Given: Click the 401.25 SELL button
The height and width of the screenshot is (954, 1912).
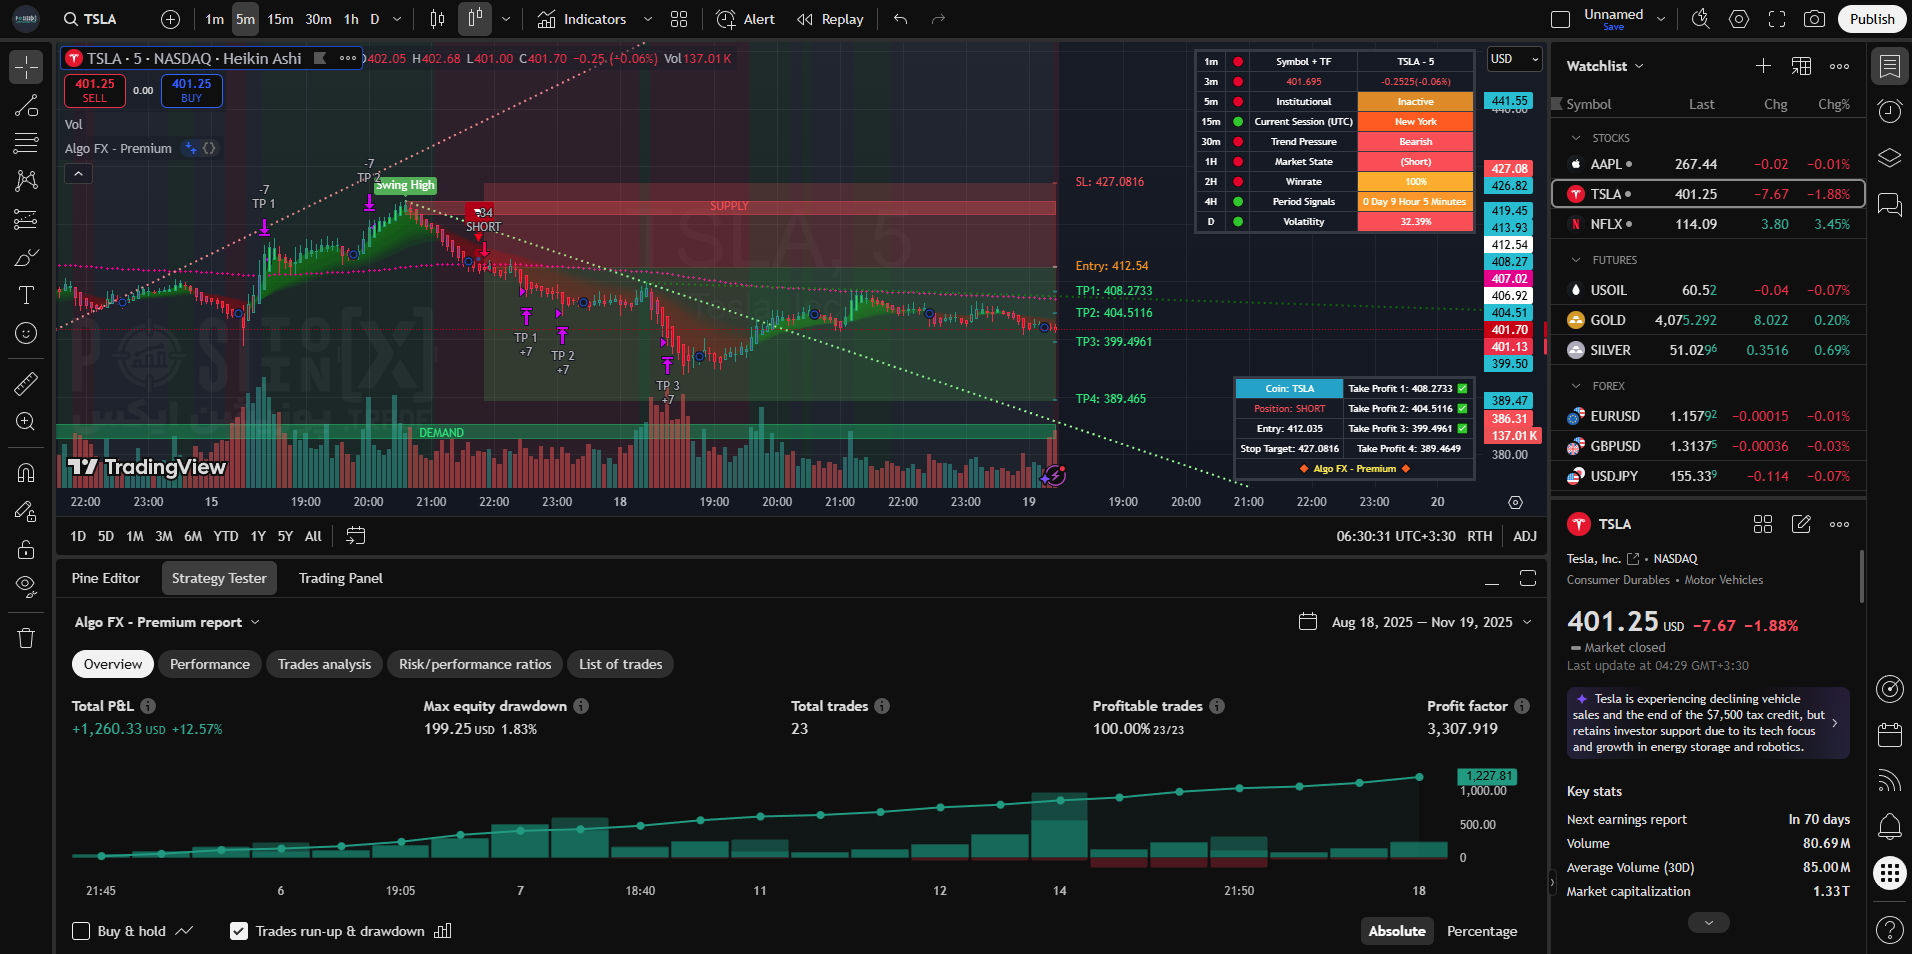Looking at the screenshot, I should click(x=95, y=90).
